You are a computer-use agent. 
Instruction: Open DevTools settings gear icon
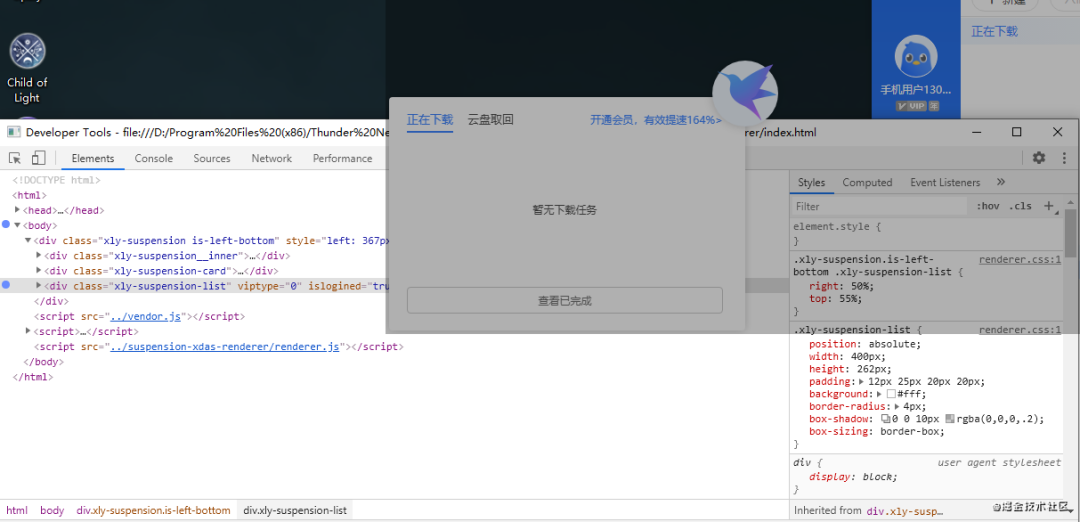click(x=1039, y=158)
